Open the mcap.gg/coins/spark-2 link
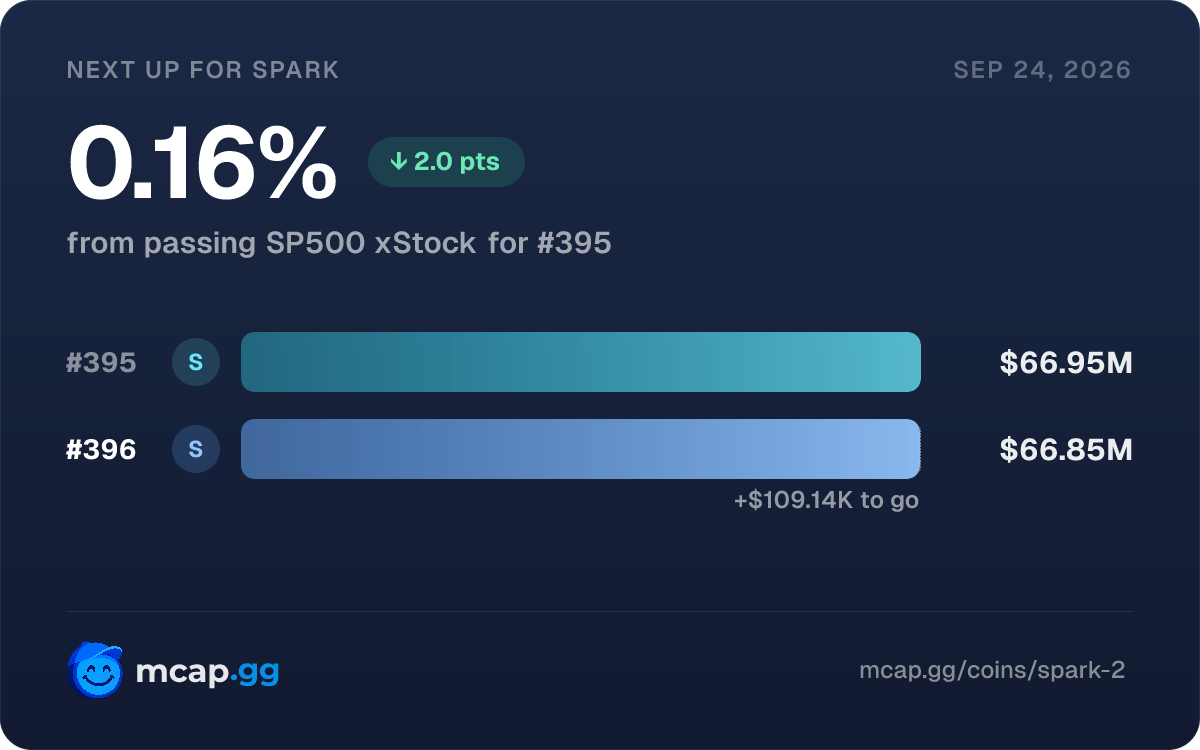The height and width of the screenshot is (750, 1200). 992,670
